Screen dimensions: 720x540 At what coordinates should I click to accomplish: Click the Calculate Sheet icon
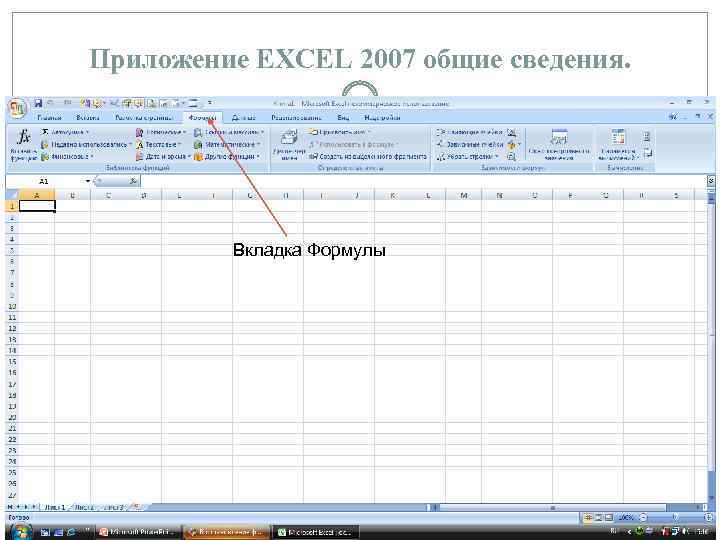[x=647, y=153]
